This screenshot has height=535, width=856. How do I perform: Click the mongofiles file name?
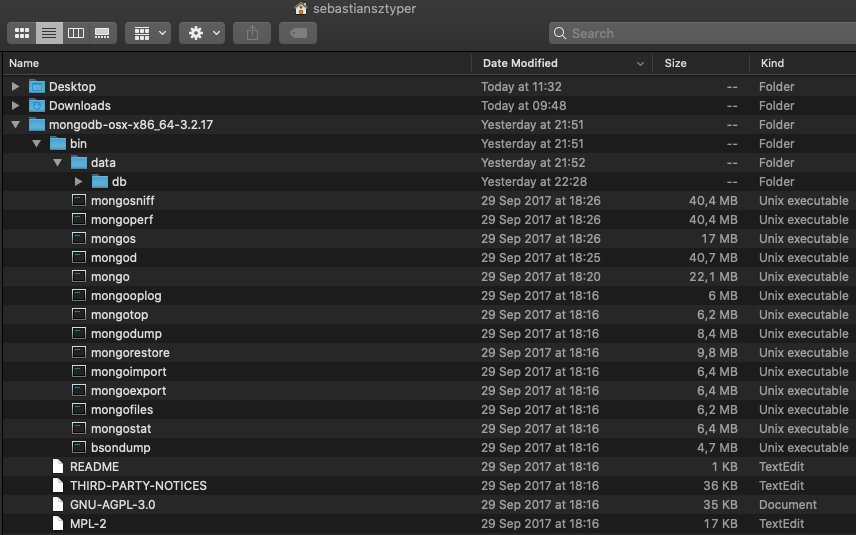pyautogui.click(x=122, y=410)
